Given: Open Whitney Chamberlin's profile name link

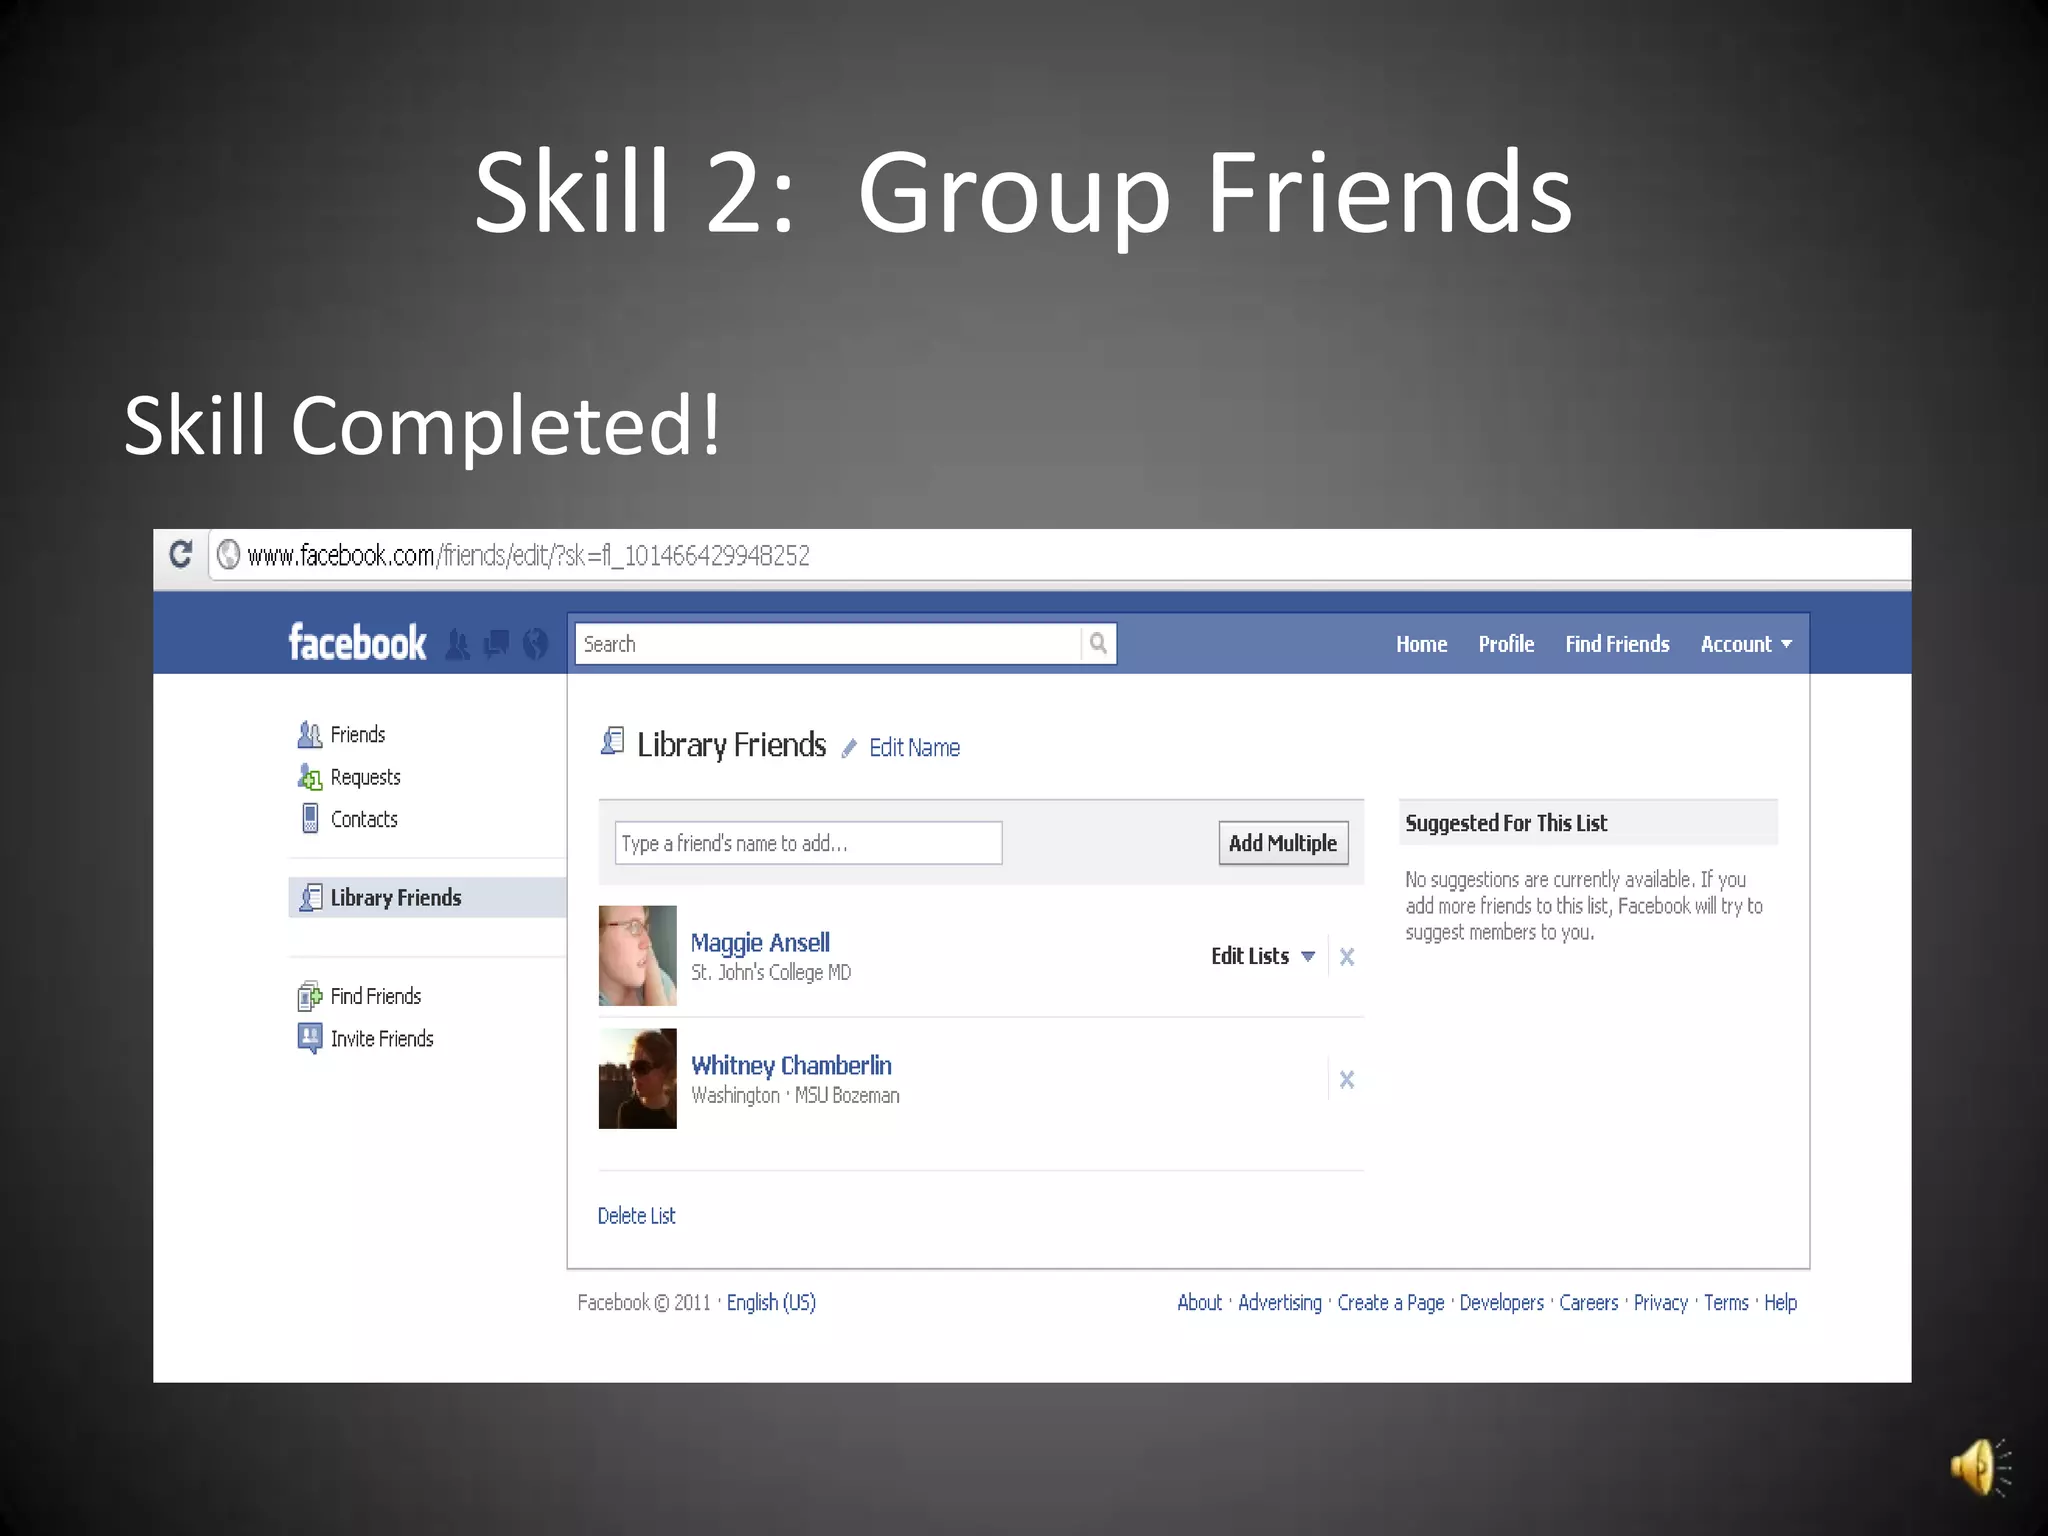Looking at the screenshot, I should tap(791, 1065).
